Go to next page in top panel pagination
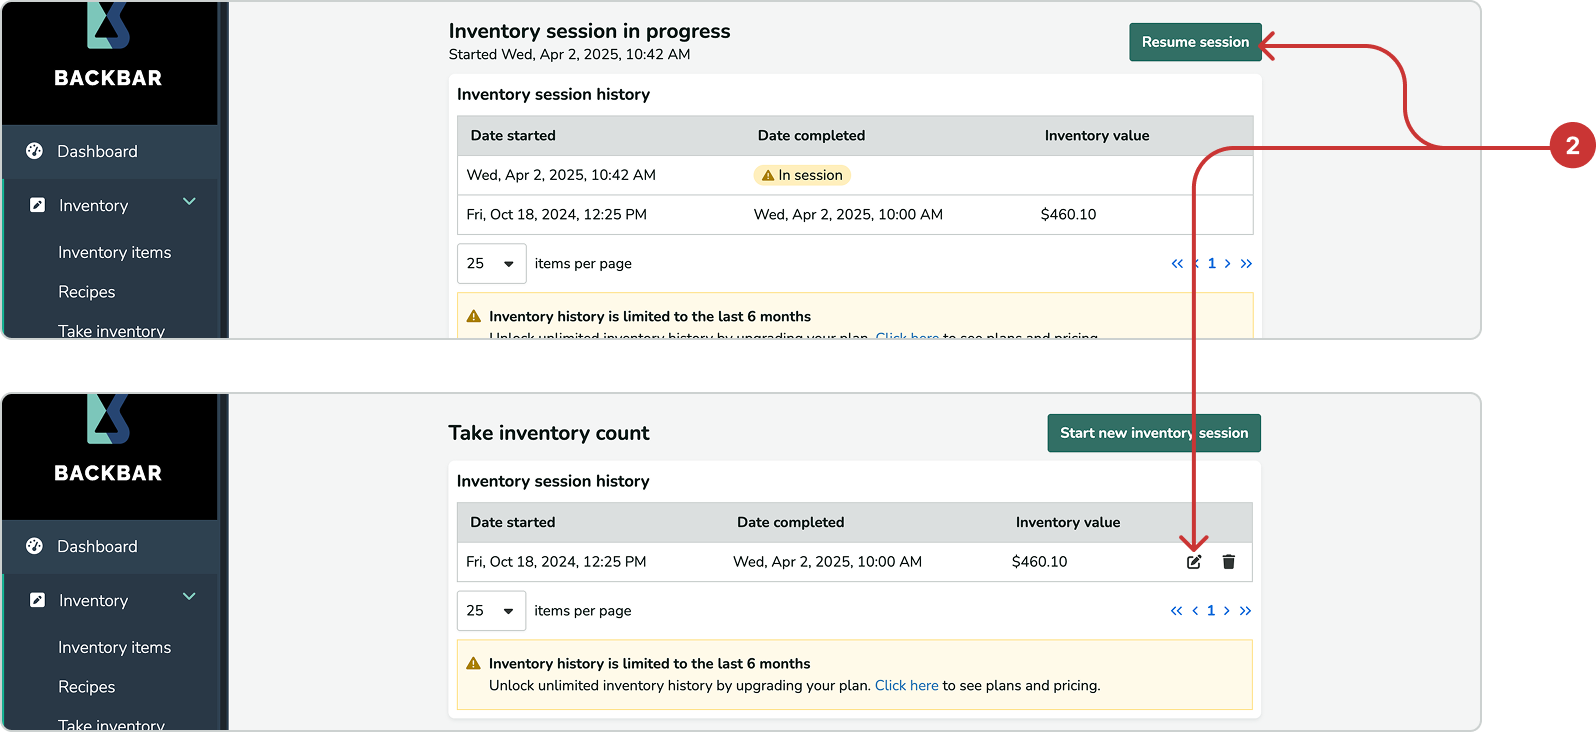Screen dimensions: 1596x732 point(1228,264)
